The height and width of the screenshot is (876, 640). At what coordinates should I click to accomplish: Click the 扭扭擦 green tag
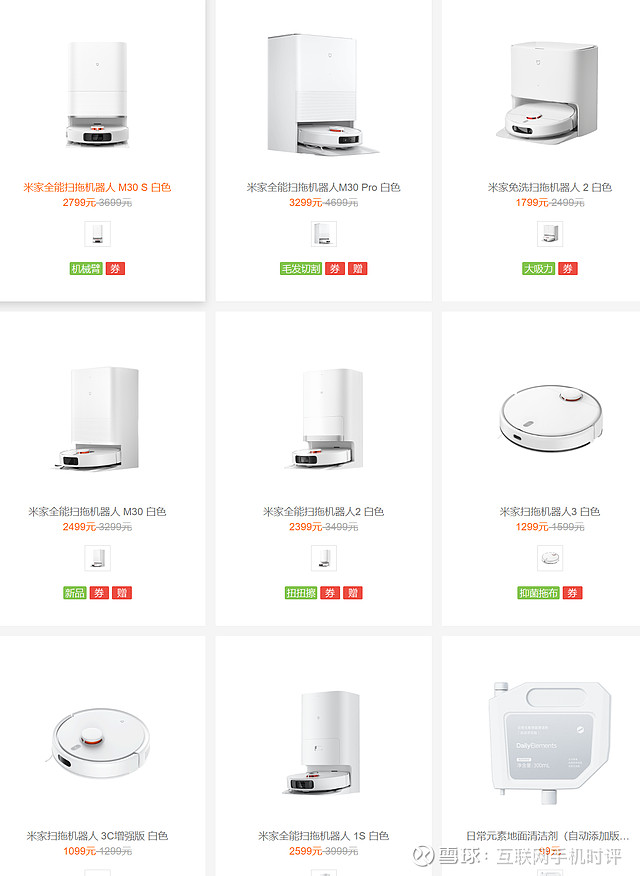coord(301,593)
